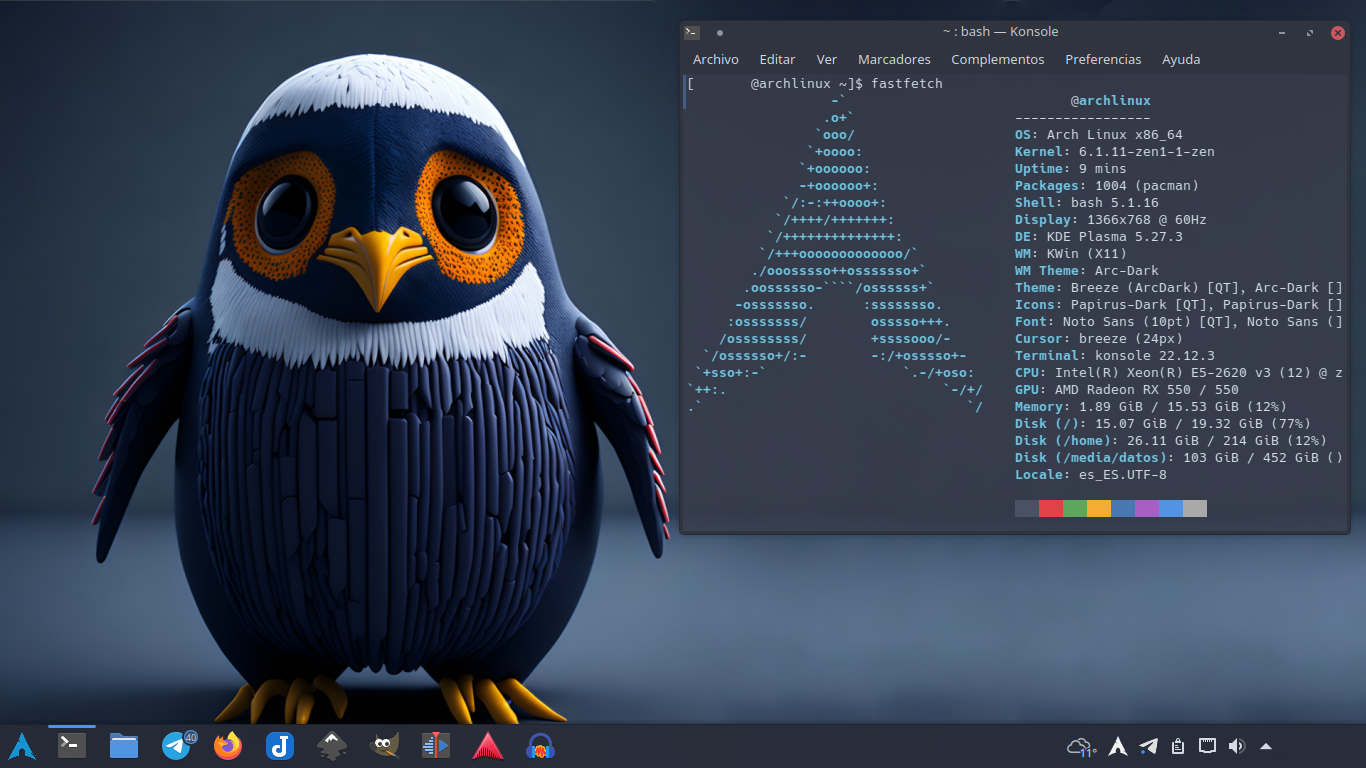Viewport: 1366px width, 768px height.
Task: Click the 'DE: KDE Plasma 5.27.3' line
Action: pos(1099,237)
